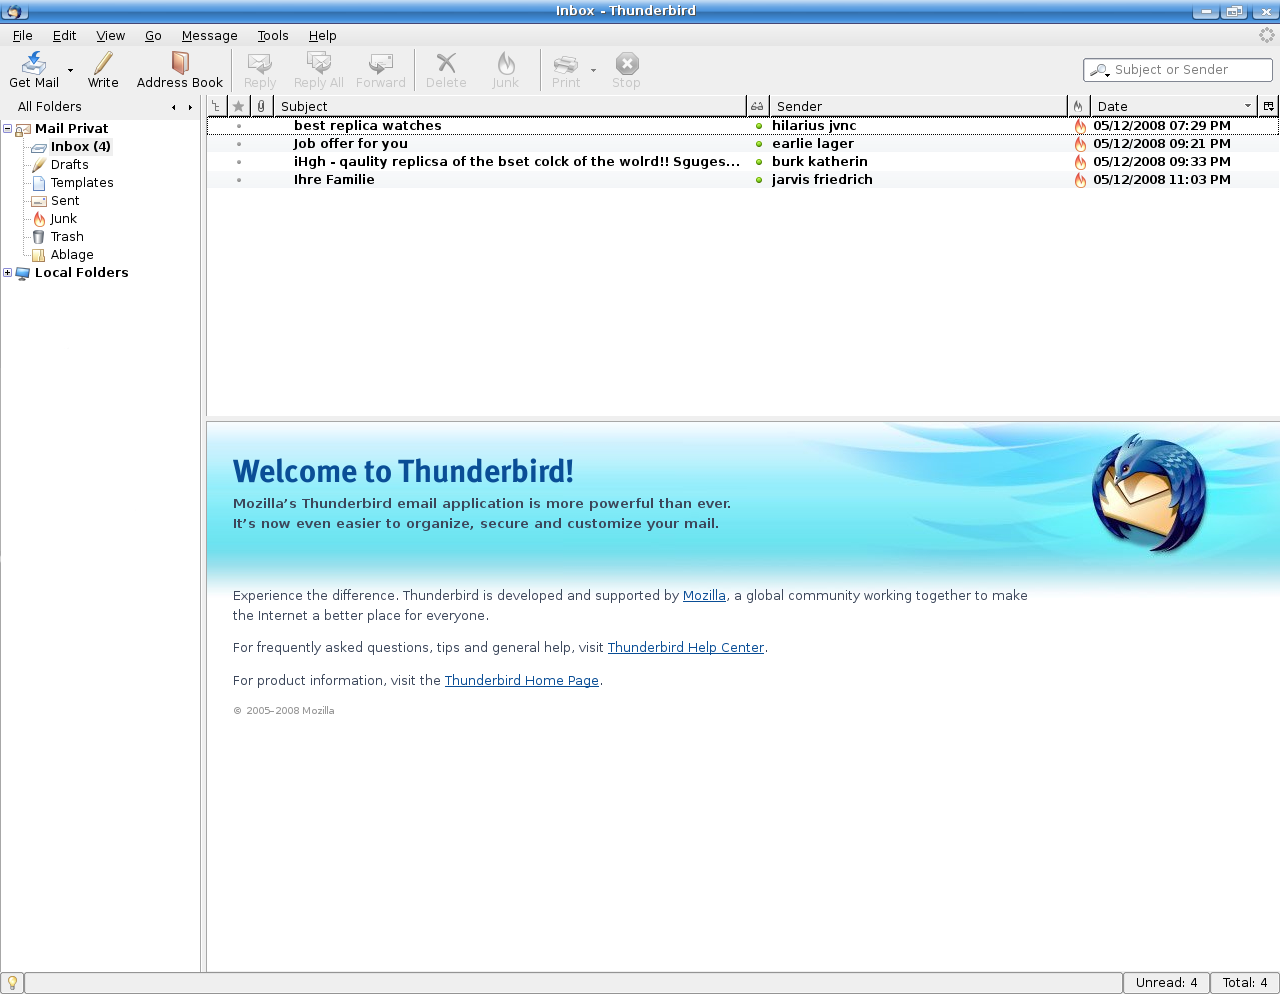Select the Drafts folder
The image size is (1280, 994).
69,164
